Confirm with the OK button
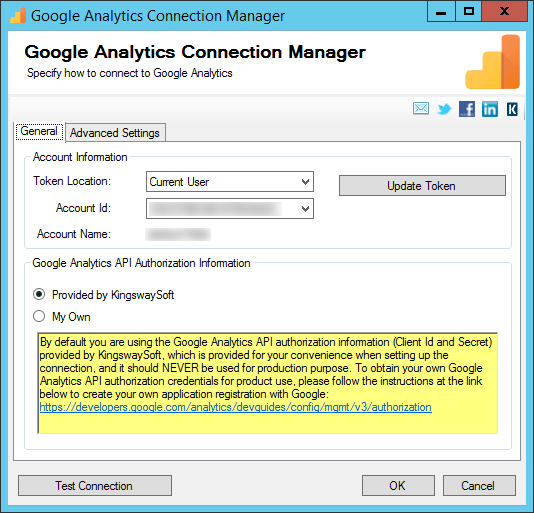Viewport: 534px width, 513px height. point(398,485)
